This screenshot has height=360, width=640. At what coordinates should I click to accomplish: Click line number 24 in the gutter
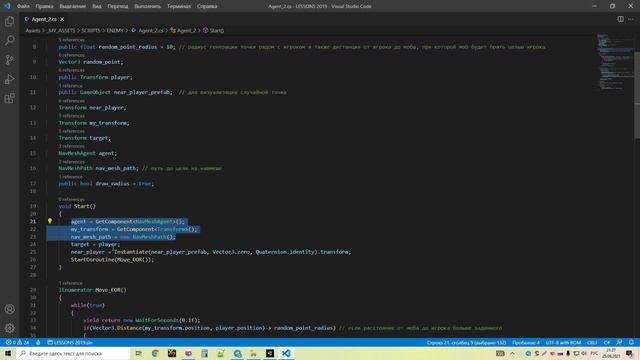pos(33,244)
